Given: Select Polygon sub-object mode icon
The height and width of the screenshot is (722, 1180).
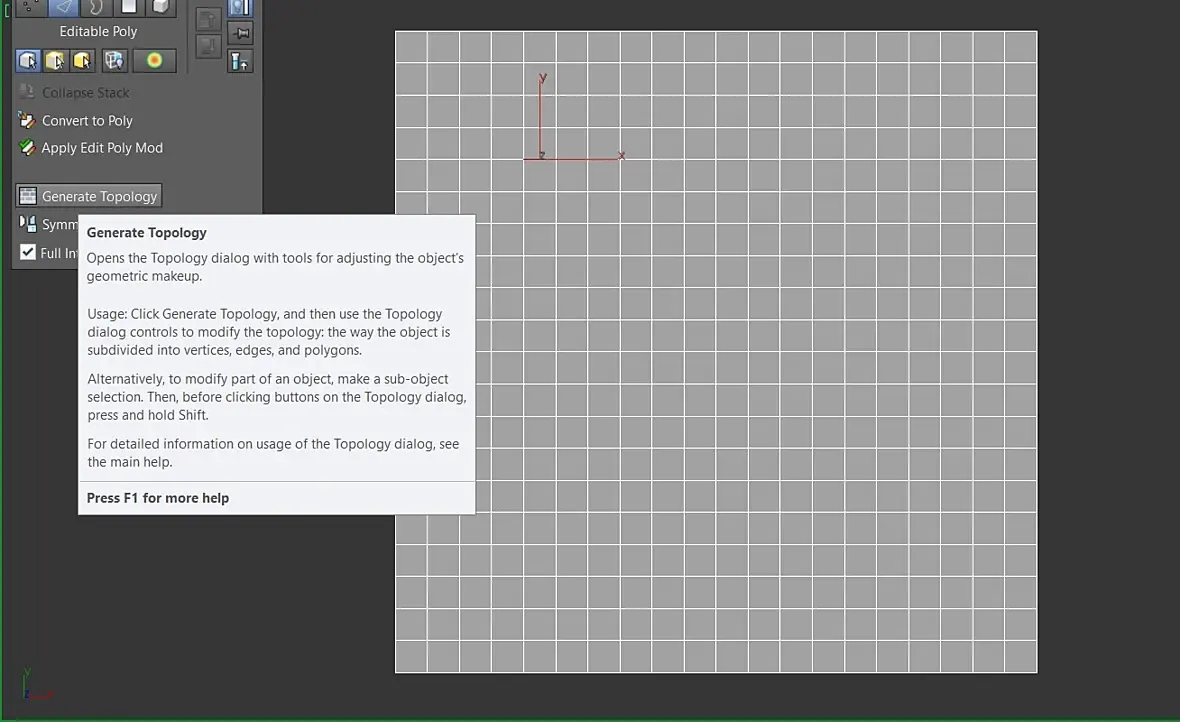Looking at the screenshot, I should 129,7.
